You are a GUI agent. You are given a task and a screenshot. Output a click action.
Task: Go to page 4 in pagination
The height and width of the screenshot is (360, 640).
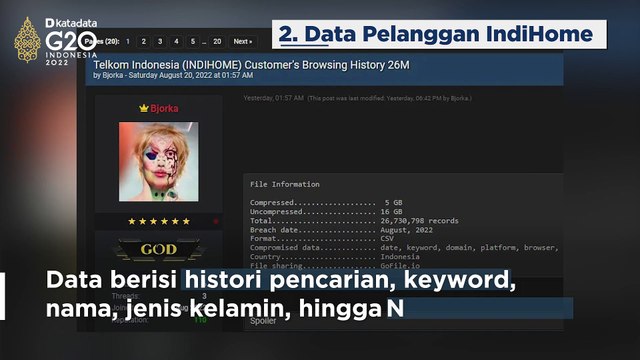point(176,41)
